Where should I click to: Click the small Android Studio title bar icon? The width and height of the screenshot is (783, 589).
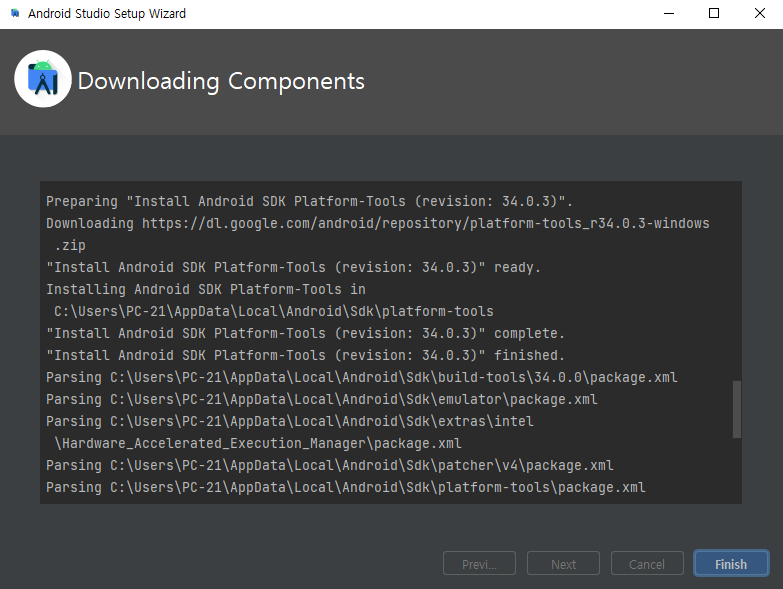point(15,13)
